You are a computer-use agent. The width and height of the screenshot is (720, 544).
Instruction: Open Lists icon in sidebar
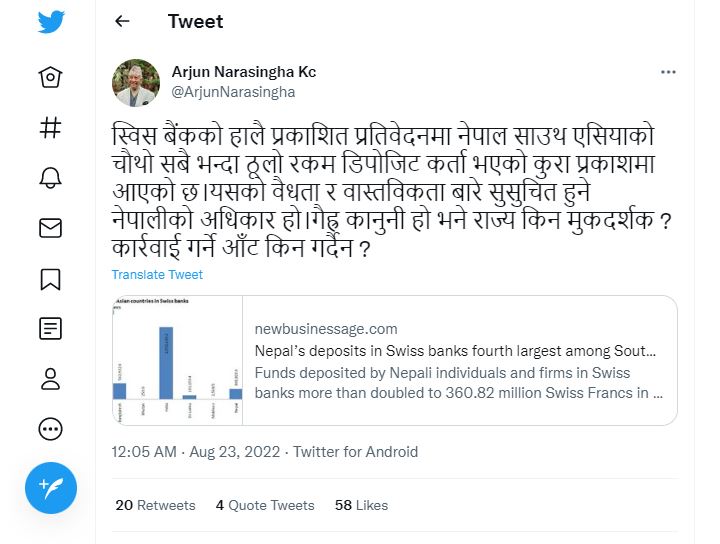coord(50,328)
